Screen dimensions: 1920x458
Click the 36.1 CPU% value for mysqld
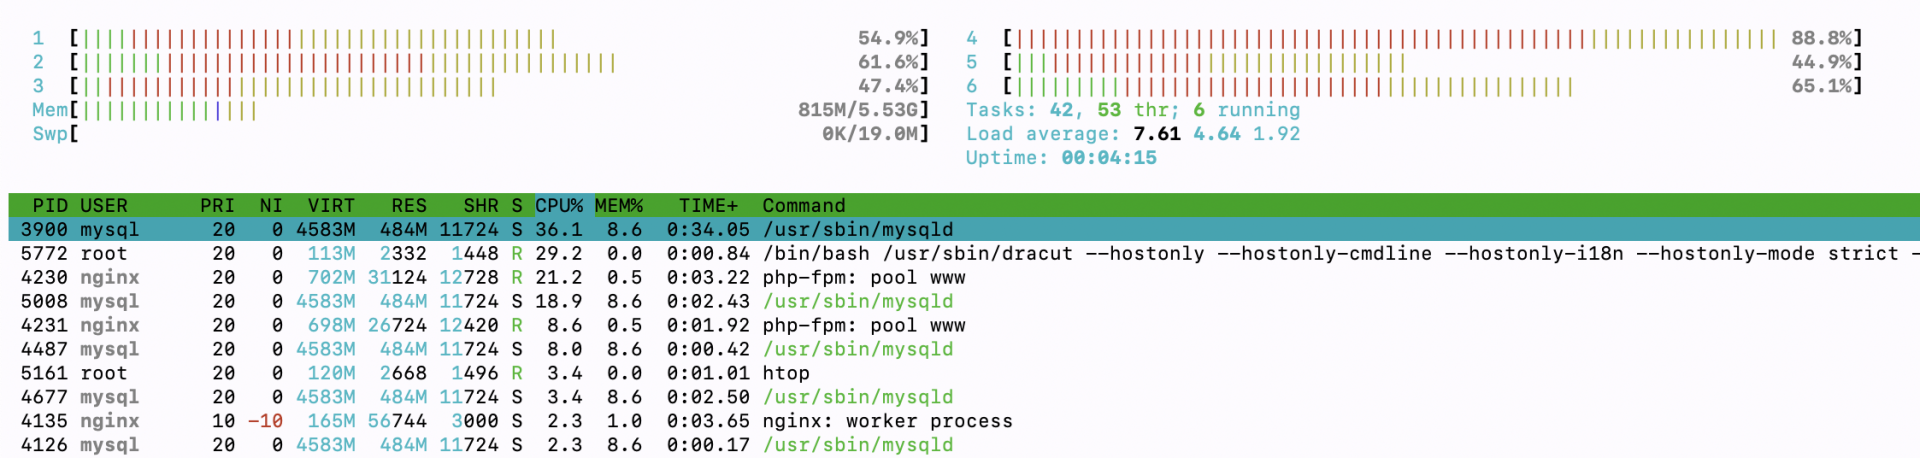tap(559, 229)
